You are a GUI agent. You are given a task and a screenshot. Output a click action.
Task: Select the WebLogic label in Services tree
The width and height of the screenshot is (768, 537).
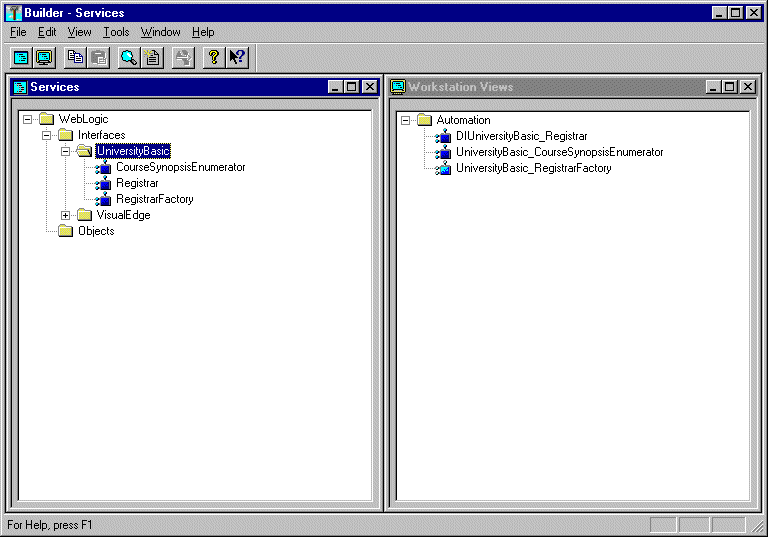(x=83, y=119)
